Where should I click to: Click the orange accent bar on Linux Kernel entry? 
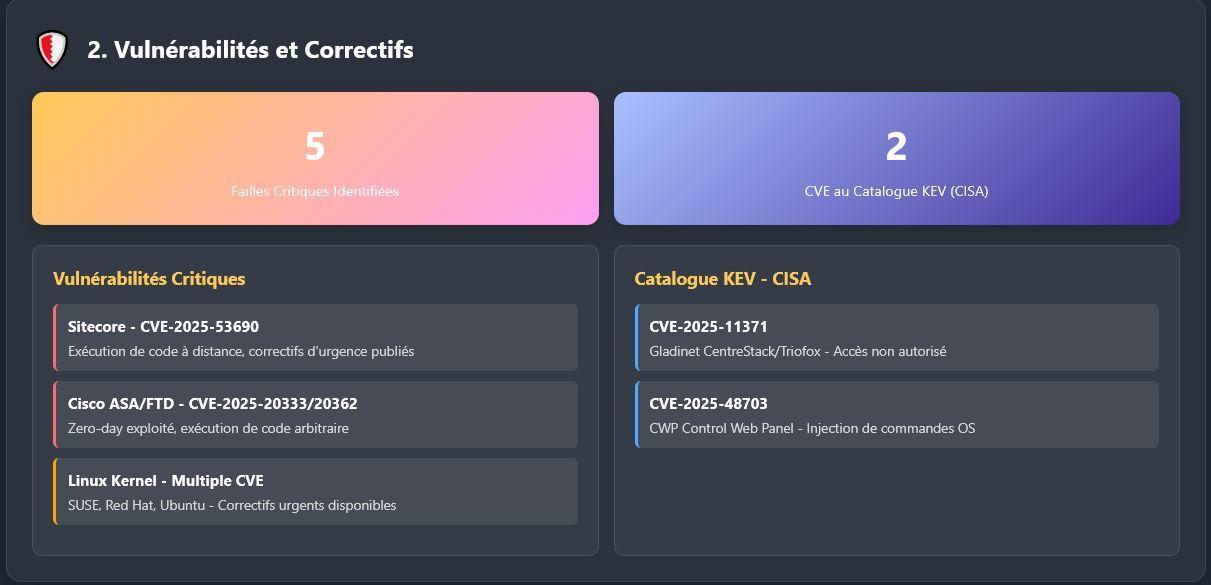[x=55, y=491]
